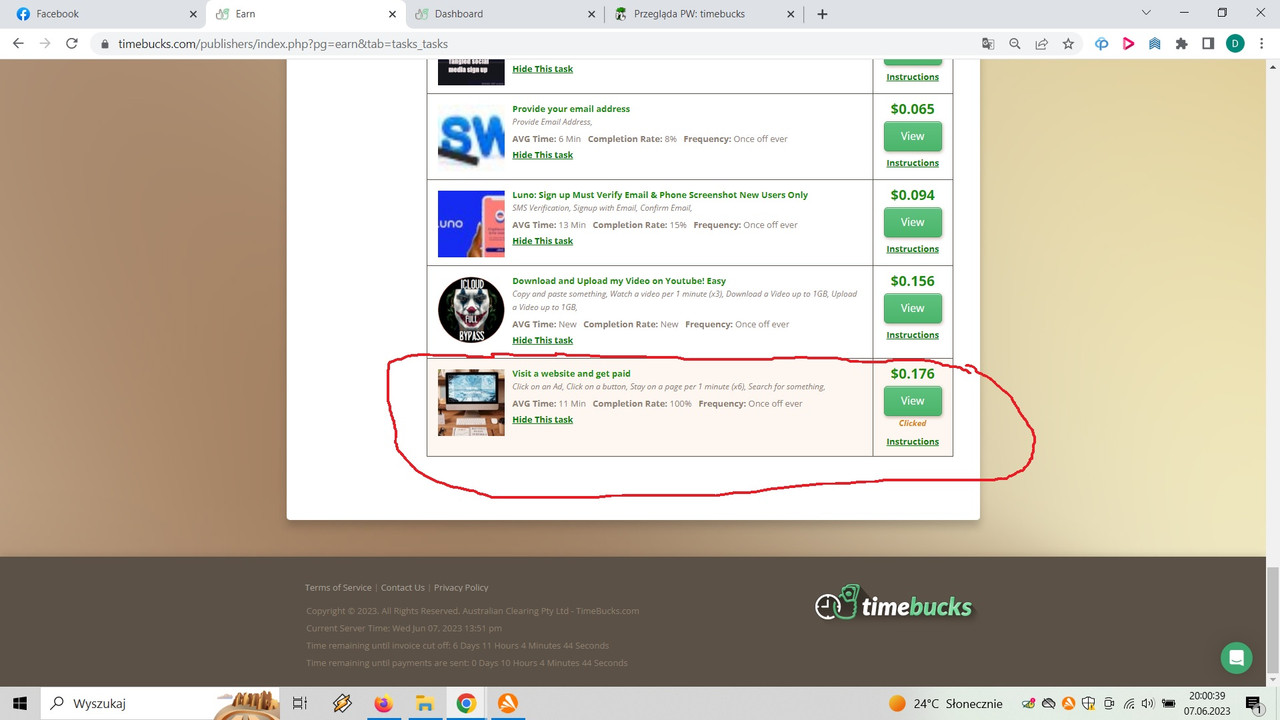Screen dimensions: 1280x720
Task: Open the Contact Us footer link
Action: point(402,588)
